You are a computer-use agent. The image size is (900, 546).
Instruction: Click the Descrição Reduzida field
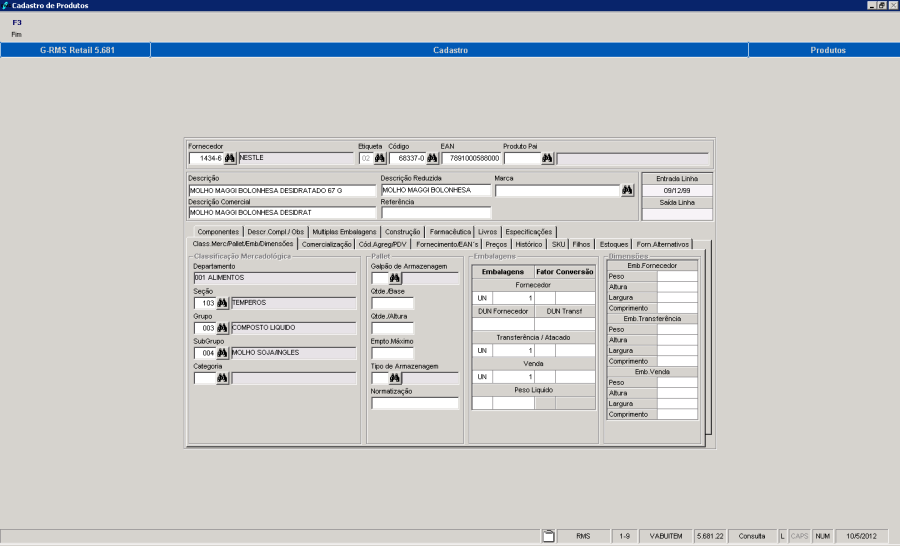[436, 190]
